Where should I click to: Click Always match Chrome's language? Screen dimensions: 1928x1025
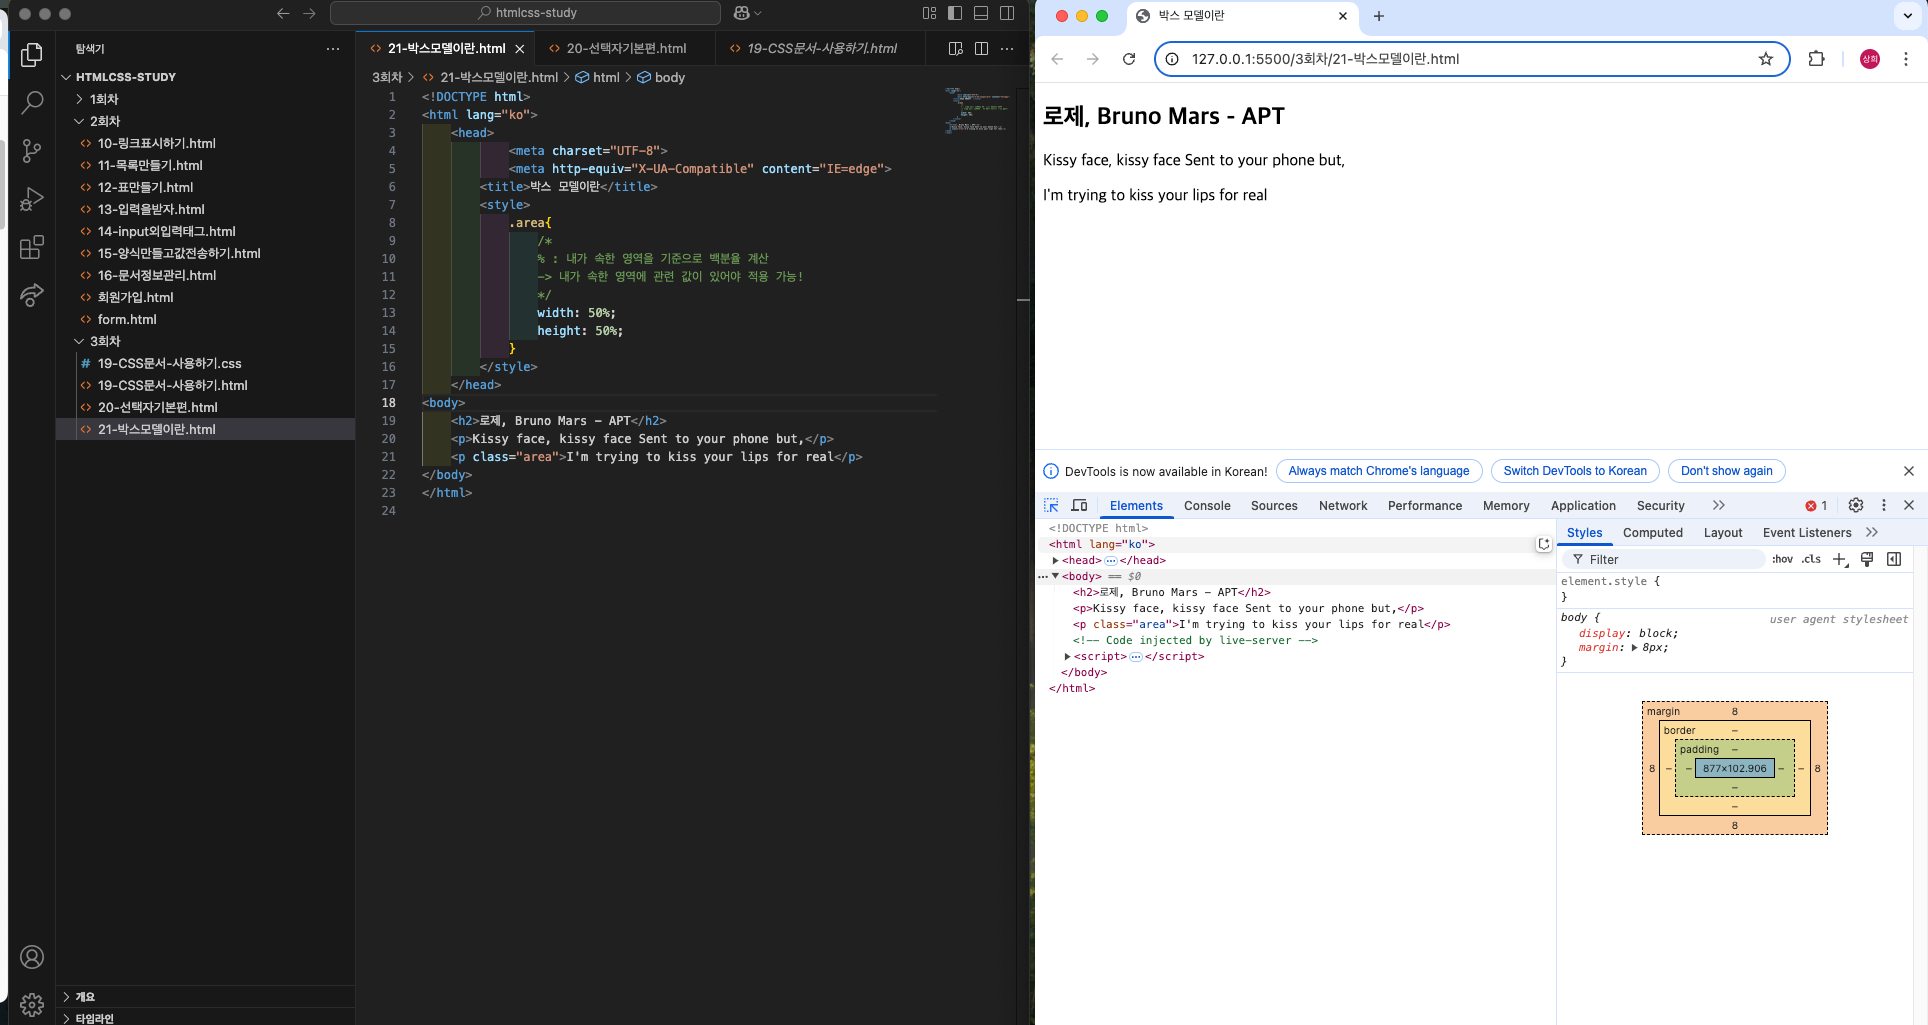pos(1379,471)
